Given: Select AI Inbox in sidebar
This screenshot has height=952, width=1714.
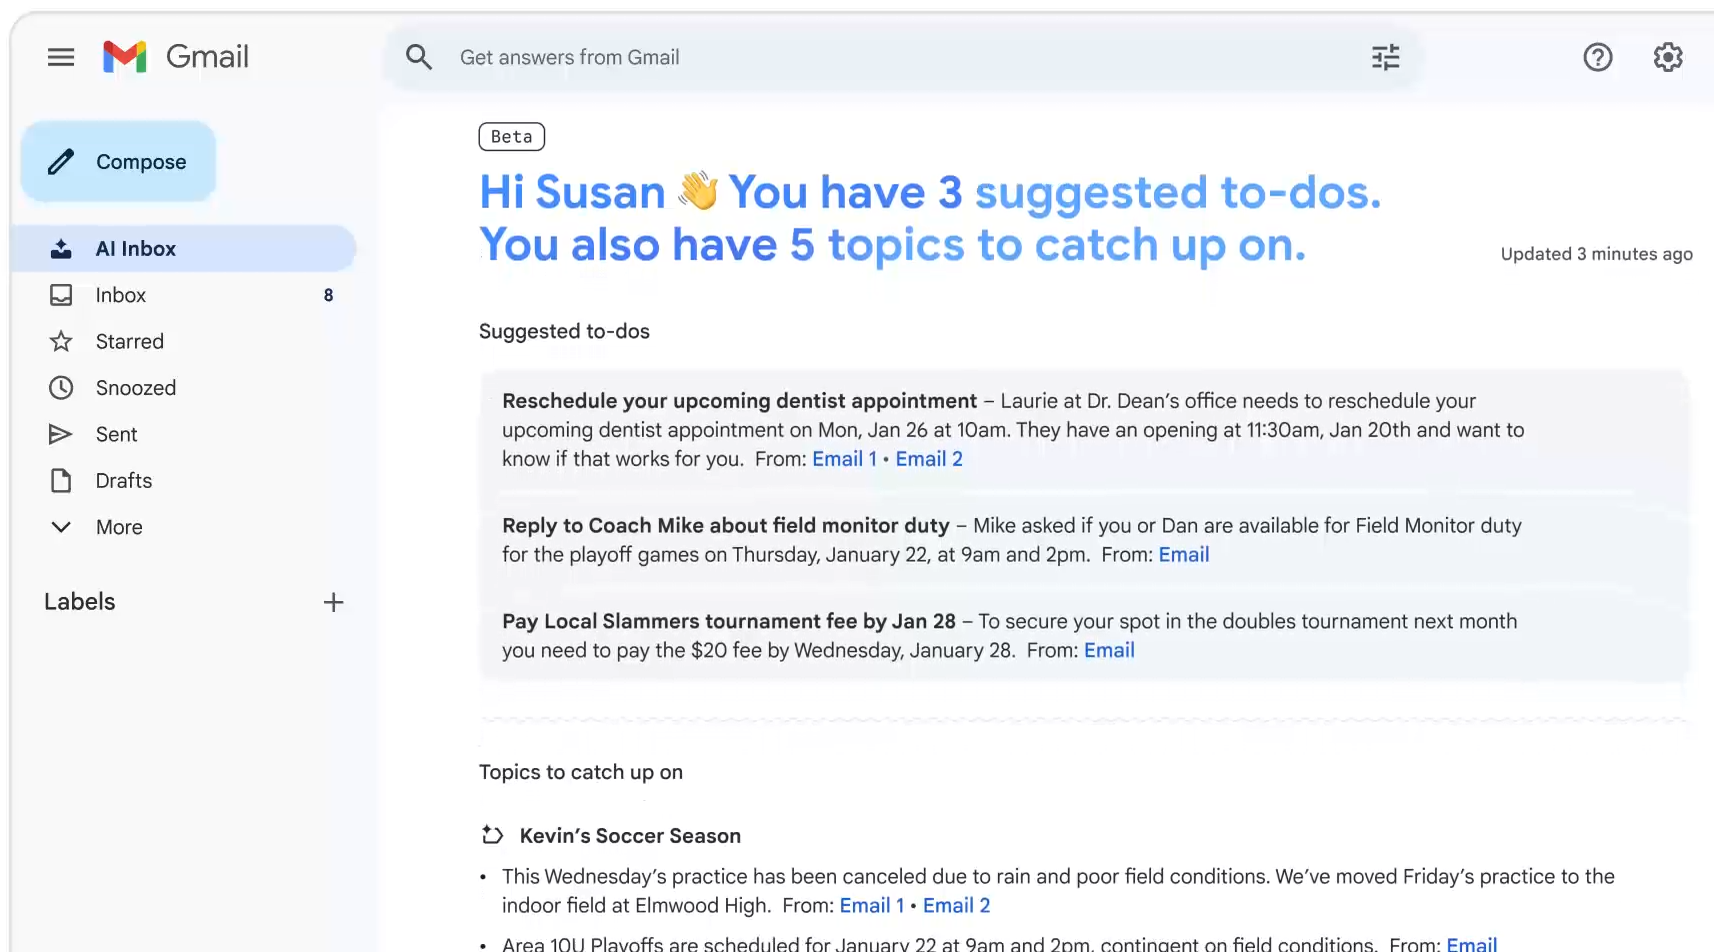Looking at the screenshot, I should point(135,249).
